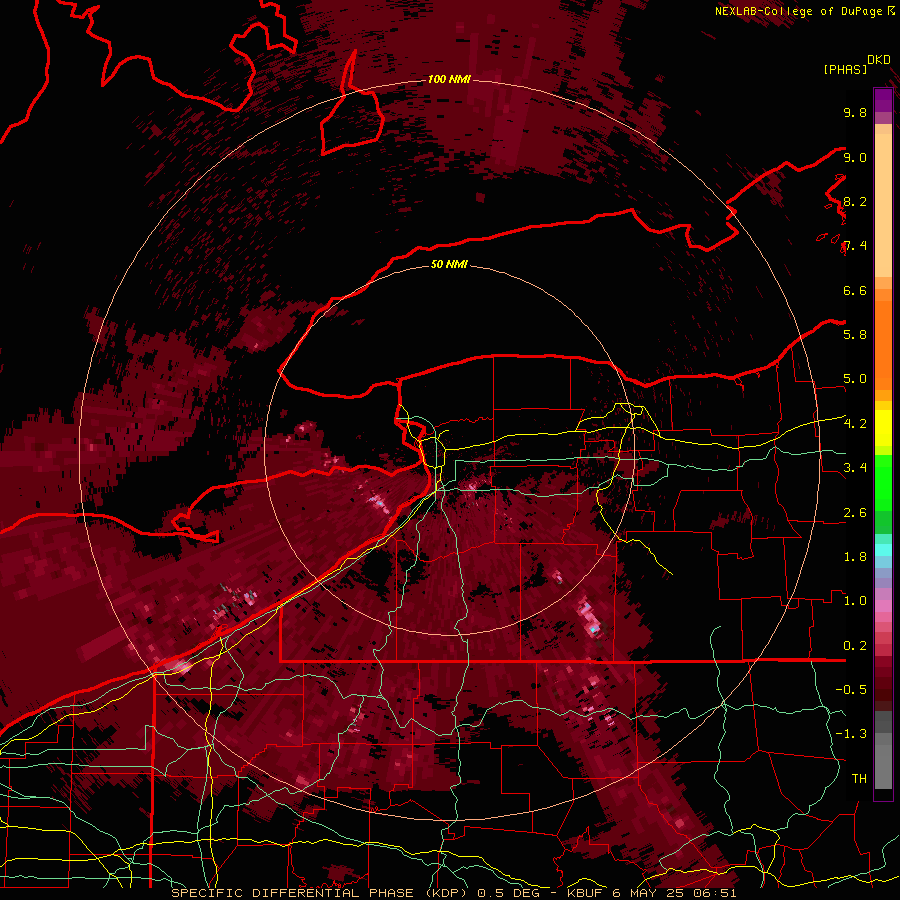Click the DKD PHAS legend title
The image size is (900, 900).
[x=856, y=64]
